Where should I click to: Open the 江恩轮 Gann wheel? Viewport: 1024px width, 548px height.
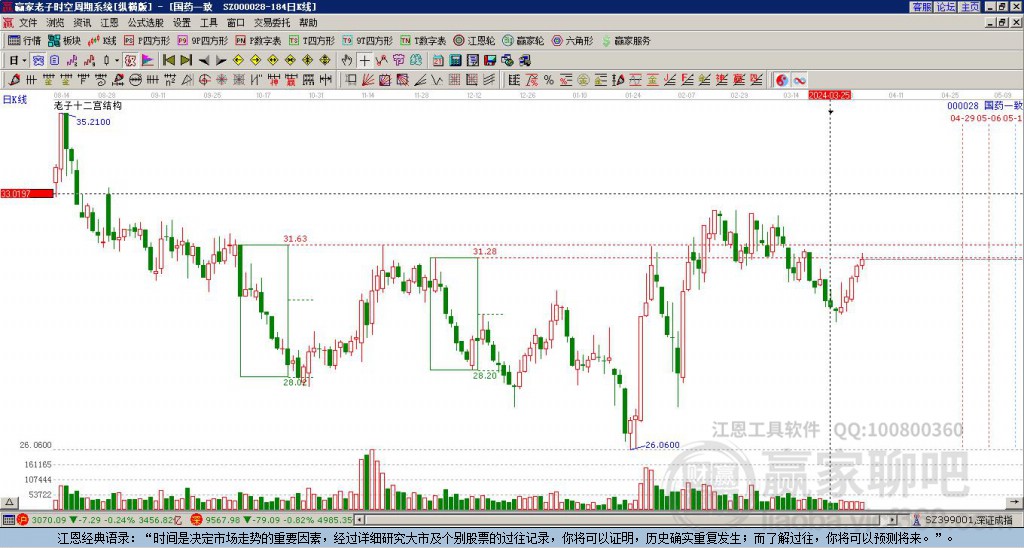[474, 40]
